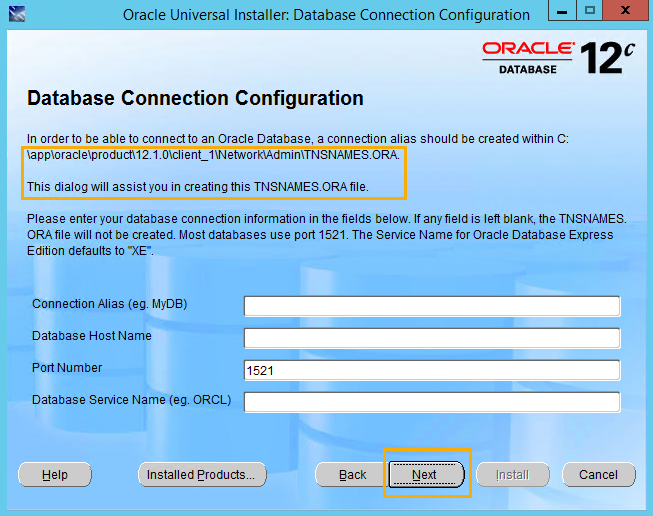The height and width of the screenshot is (516, 653).
Task: Click the Next button
Action: 426,474
